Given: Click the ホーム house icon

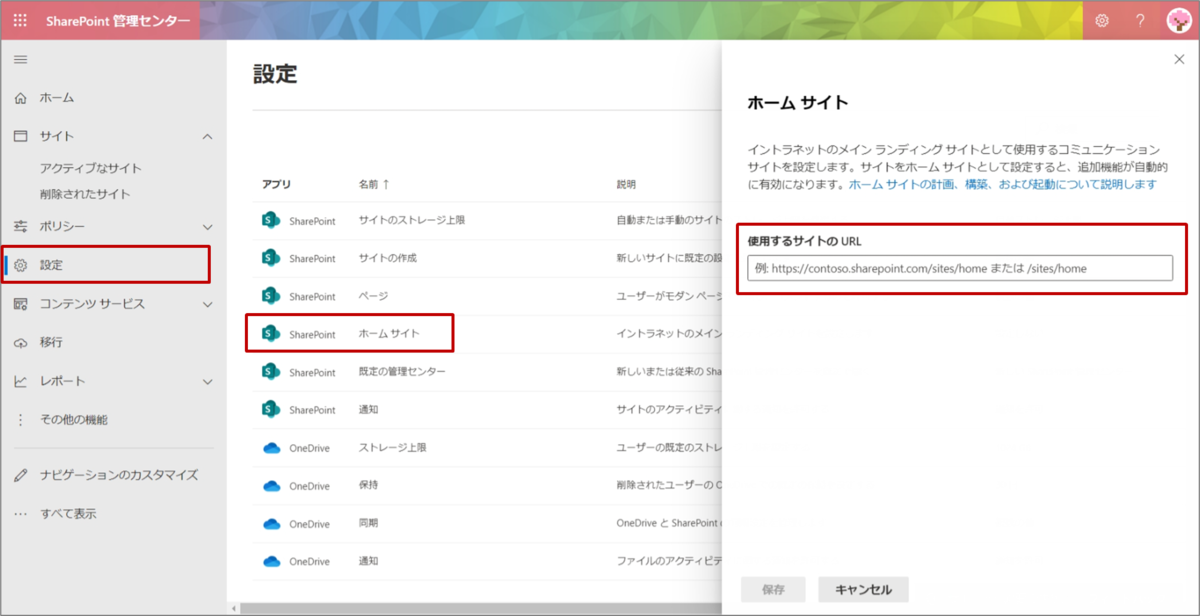Looking at the screenshot, I should coord(21,98).
